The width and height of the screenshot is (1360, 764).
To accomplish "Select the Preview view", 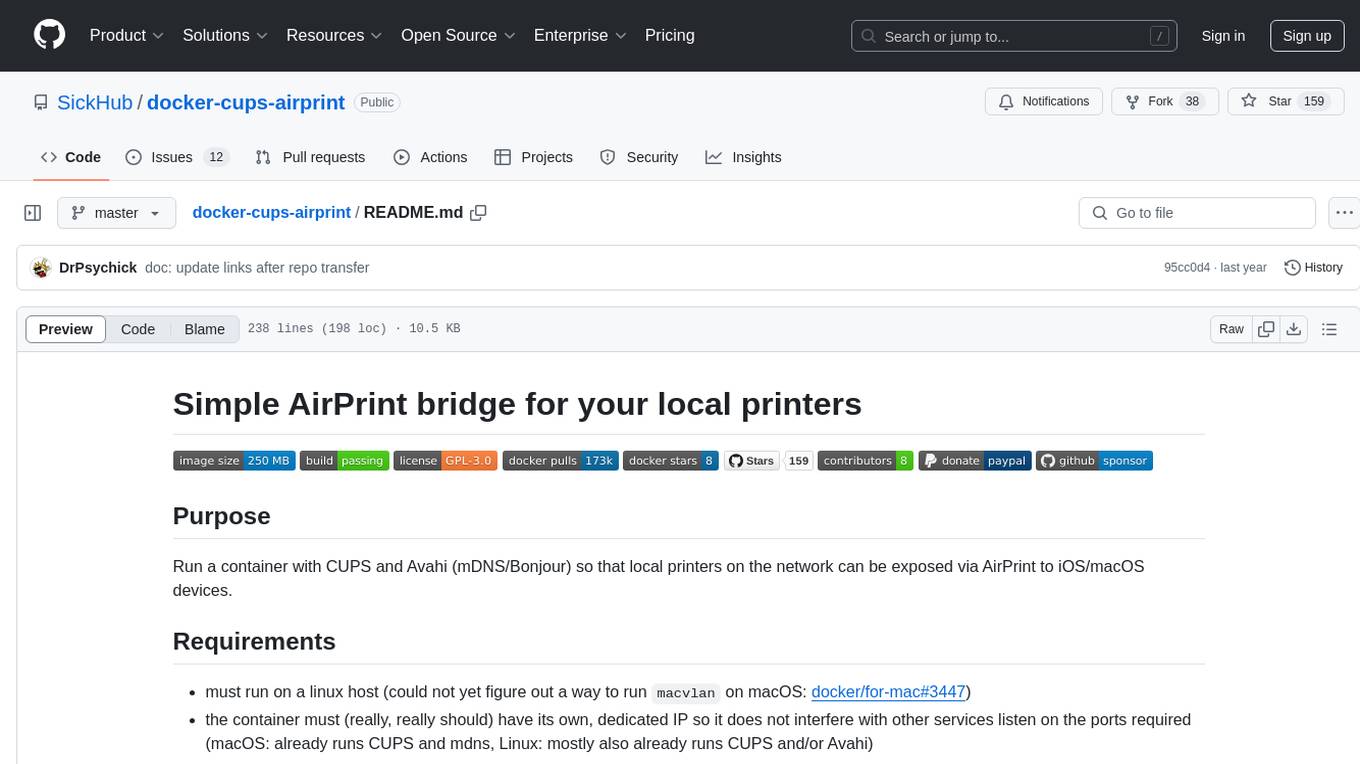I will (66, 329).
